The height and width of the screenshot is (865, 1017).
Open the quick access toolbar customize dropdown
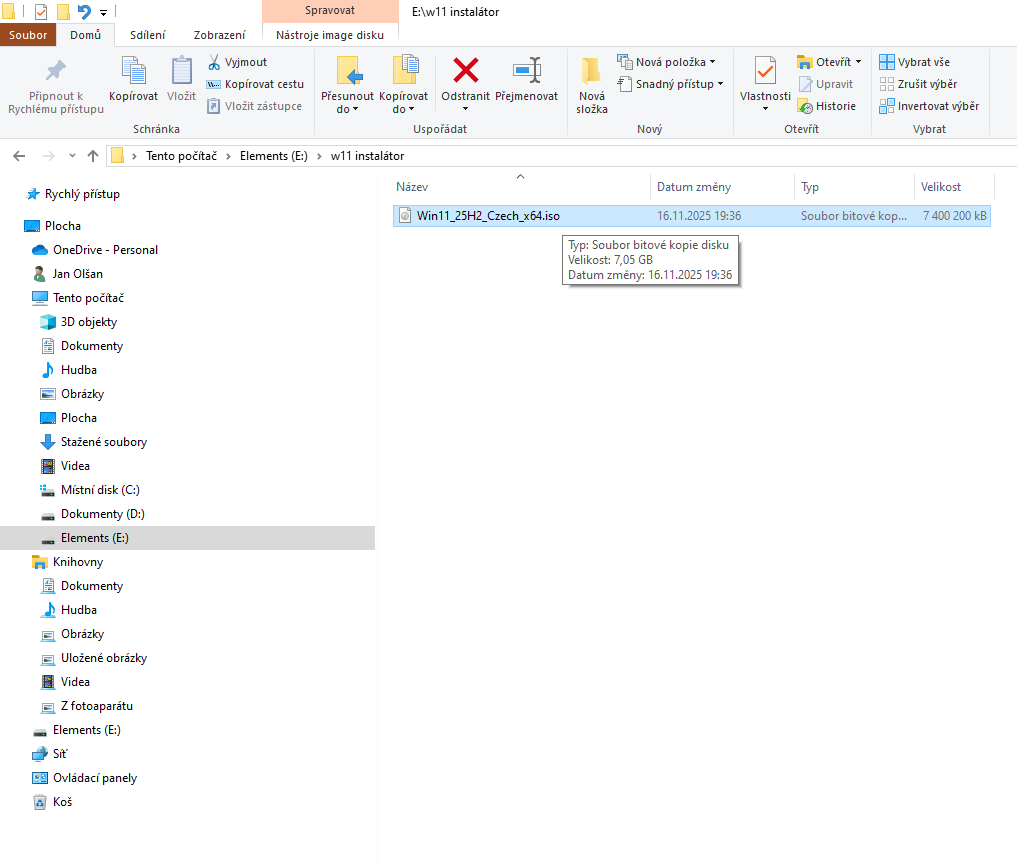(x=103, y=12)
